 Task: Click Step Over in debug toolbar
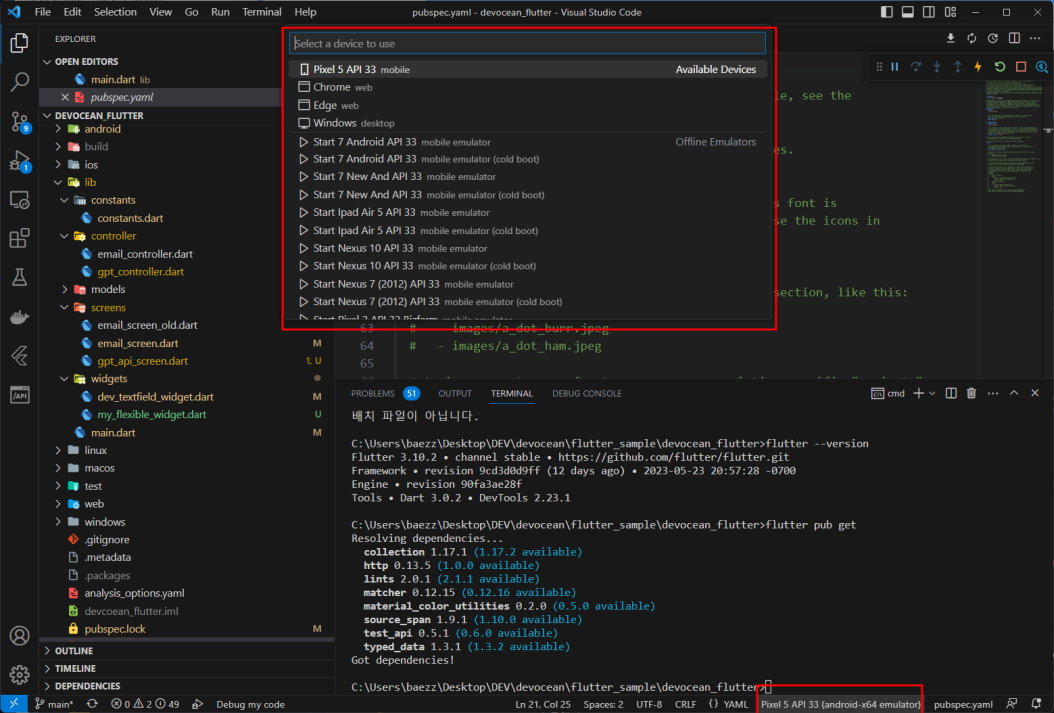[x=916, y=67]
